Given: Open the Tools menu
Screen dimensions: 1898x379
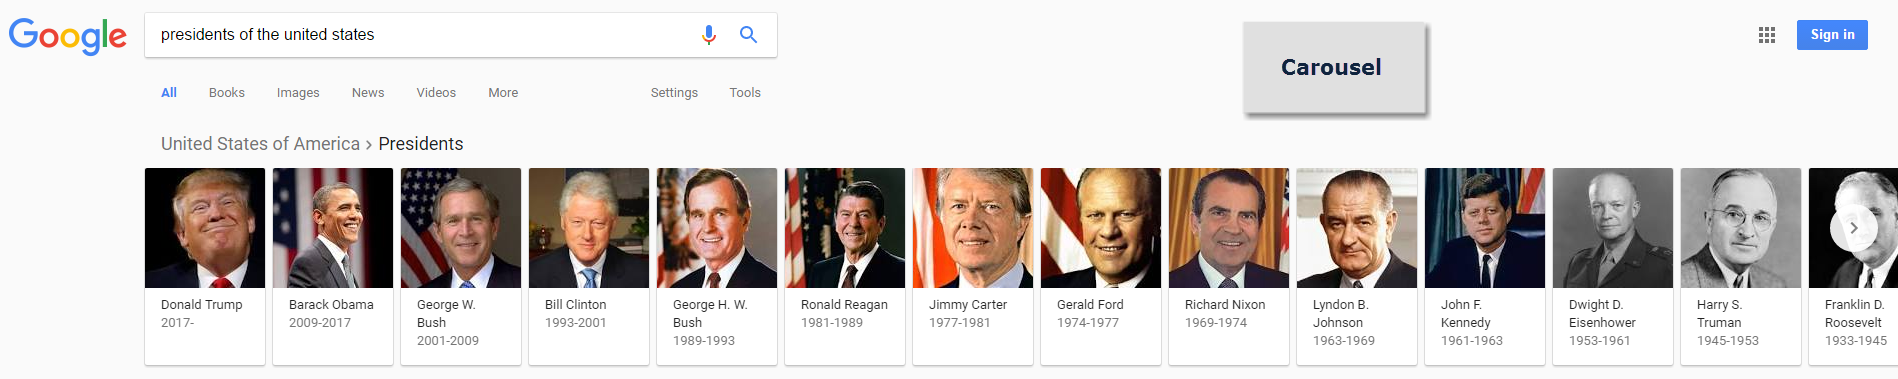Looking at the screenshot, I should click(745, 92).
